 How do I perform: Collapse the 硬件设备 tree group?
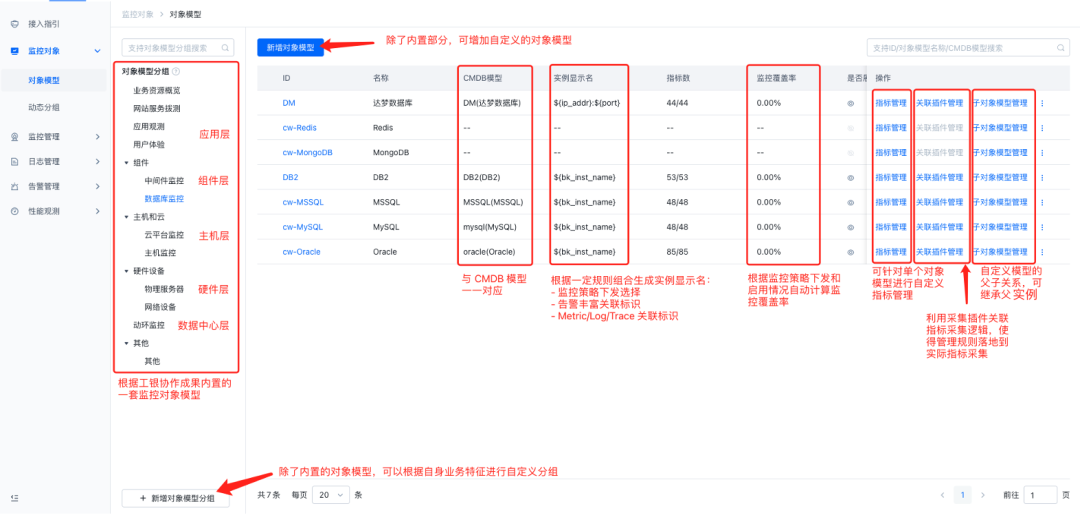point(126,271)
